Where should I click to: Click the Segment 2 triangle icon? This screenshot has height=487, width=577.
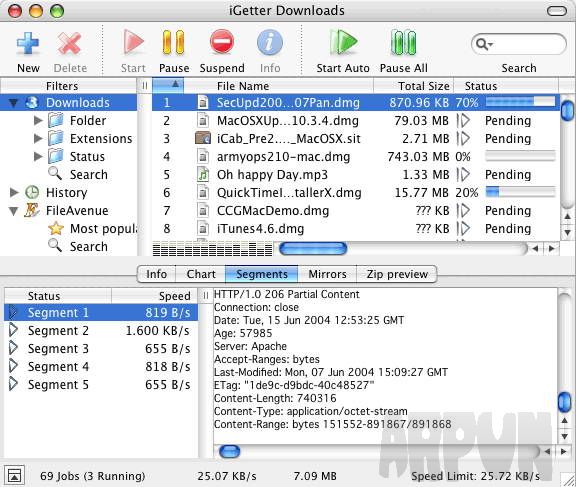click(13, 330)
